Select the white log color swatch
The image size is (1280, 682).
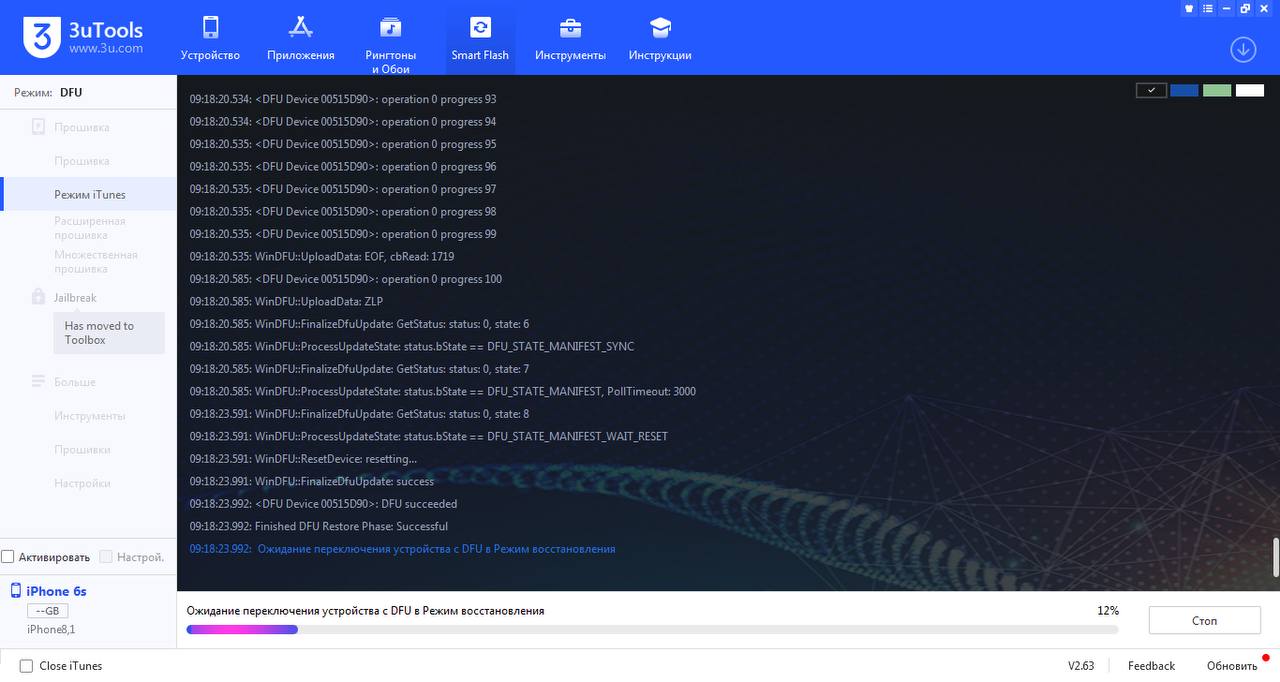pyautogui.click(x=1250, y=90)
